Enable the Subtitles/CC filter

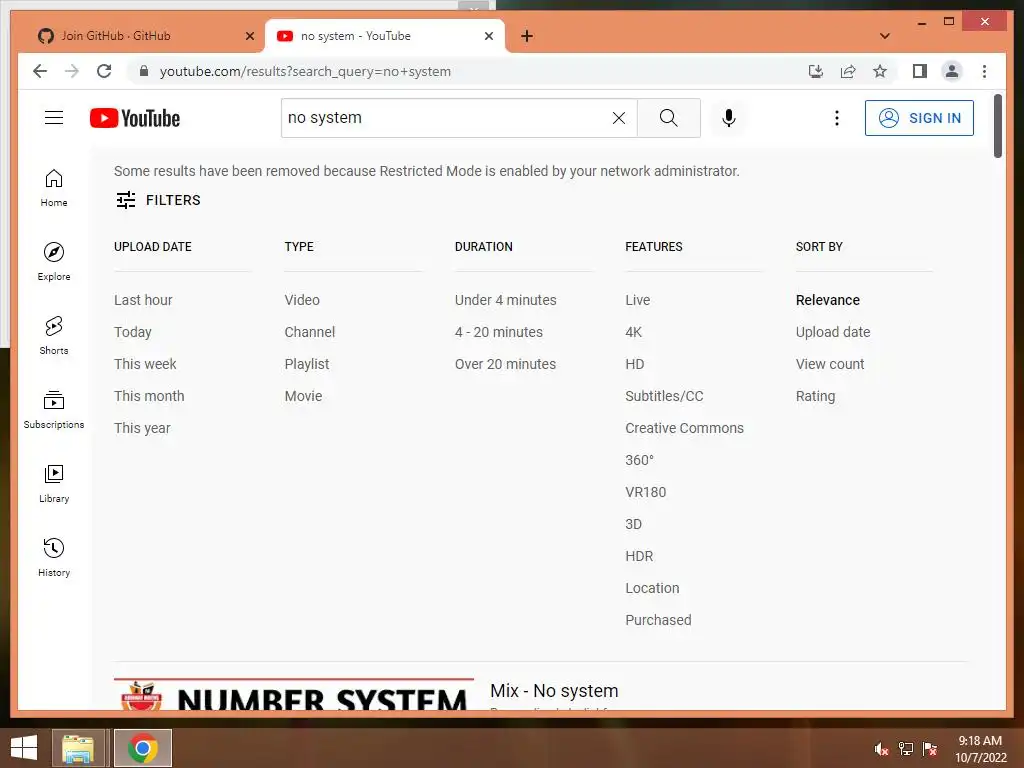664,396
